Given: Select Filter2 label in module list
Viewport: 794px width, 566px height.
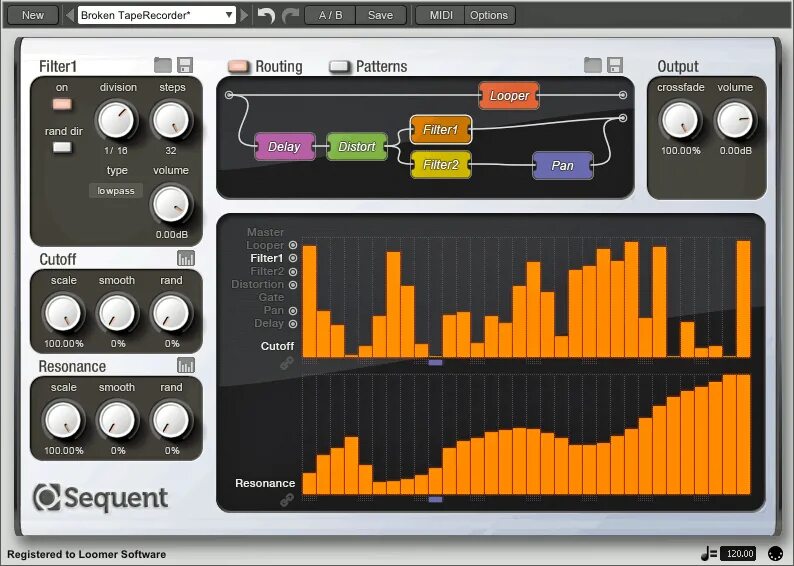Looking at the screenshot, I should 267,271.
